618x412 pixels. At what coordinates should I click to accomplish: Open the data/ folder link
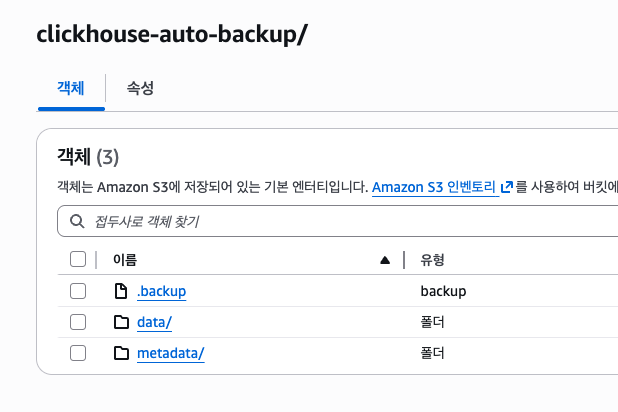click(154, 322)
